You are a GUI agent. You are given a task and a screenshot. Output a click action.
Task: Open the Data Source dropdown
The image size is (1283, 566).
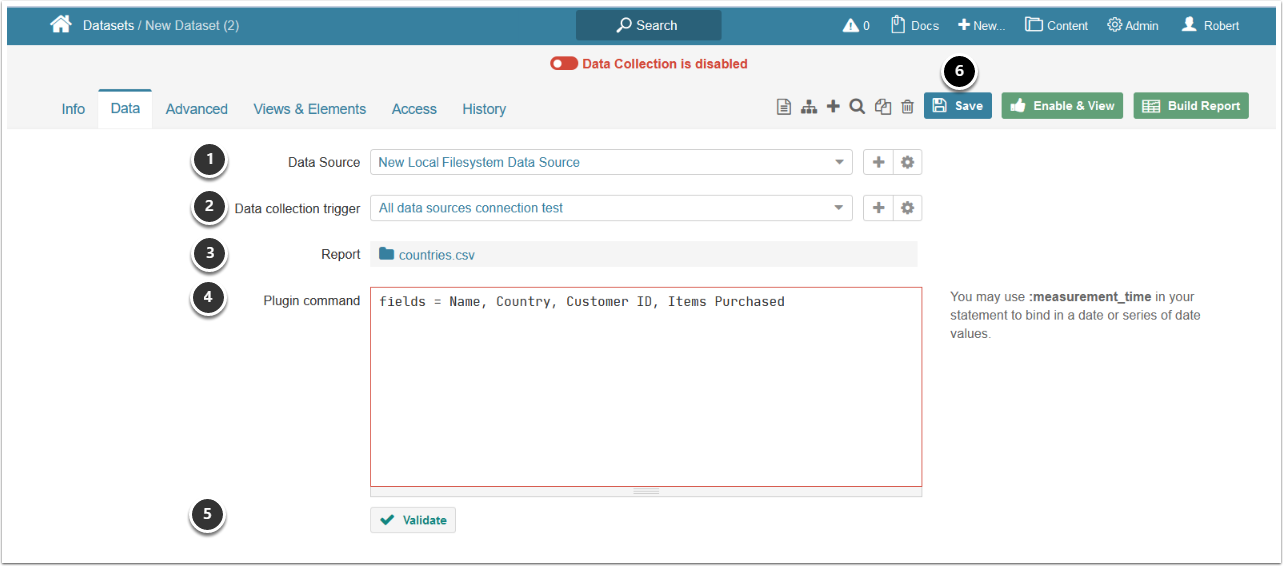point(611,162)
